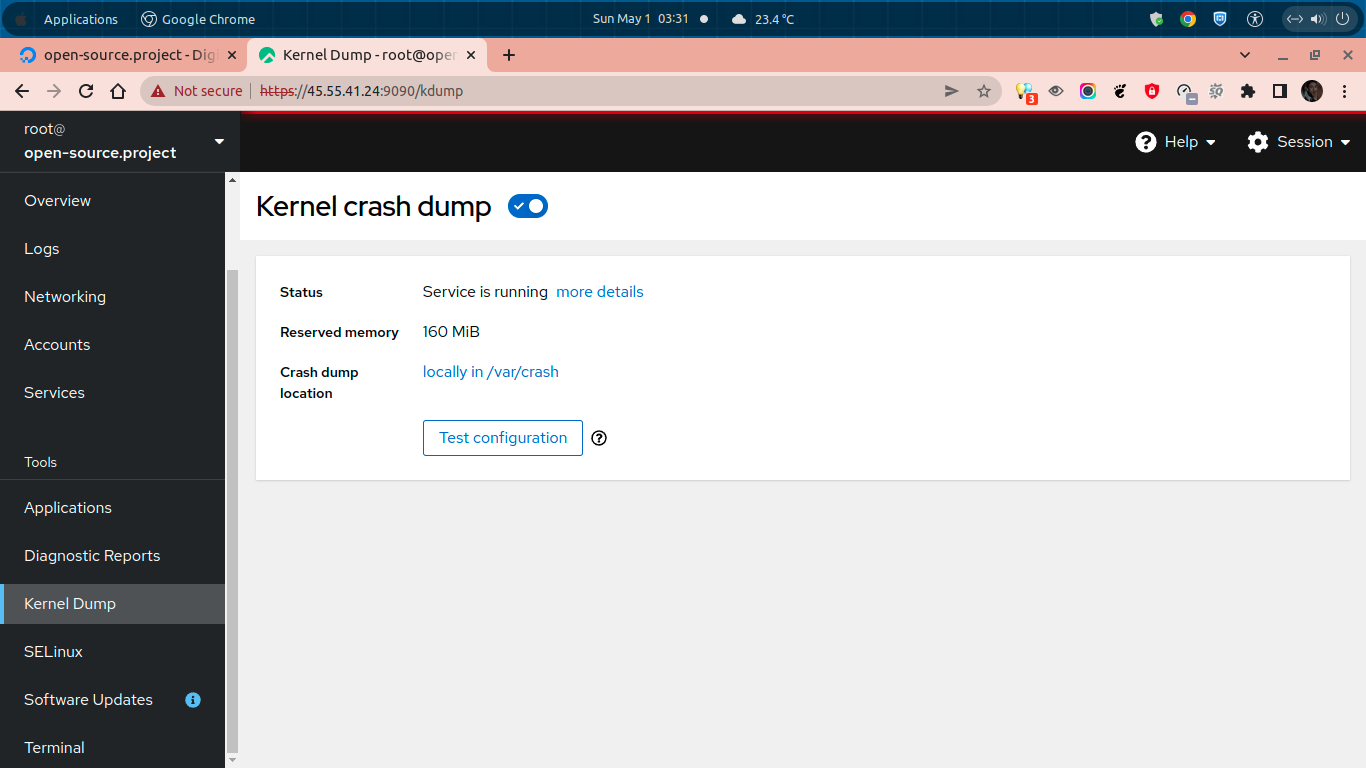Open Services in the sidebar
This screenshot has width=1366, height=768.
pyautogui.click(x=113, y=393)
